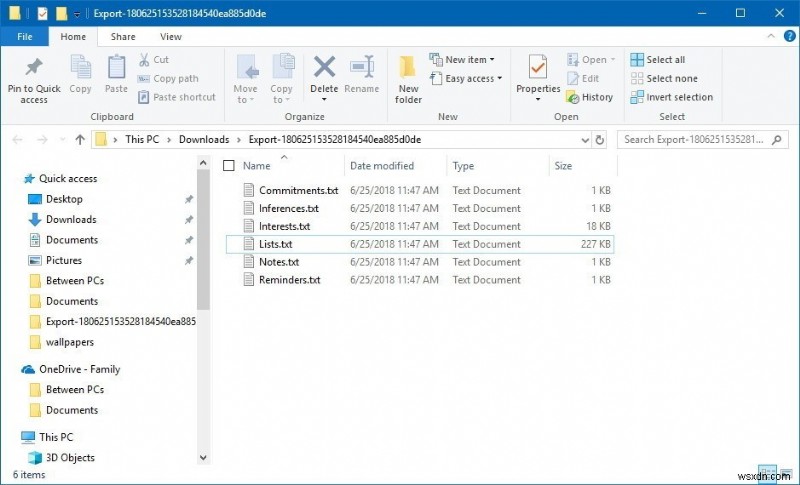The height and width of the screenshot is (485, 800).
Task: Click Downloads in the address breadcrumb
Action: click(204, 139)
